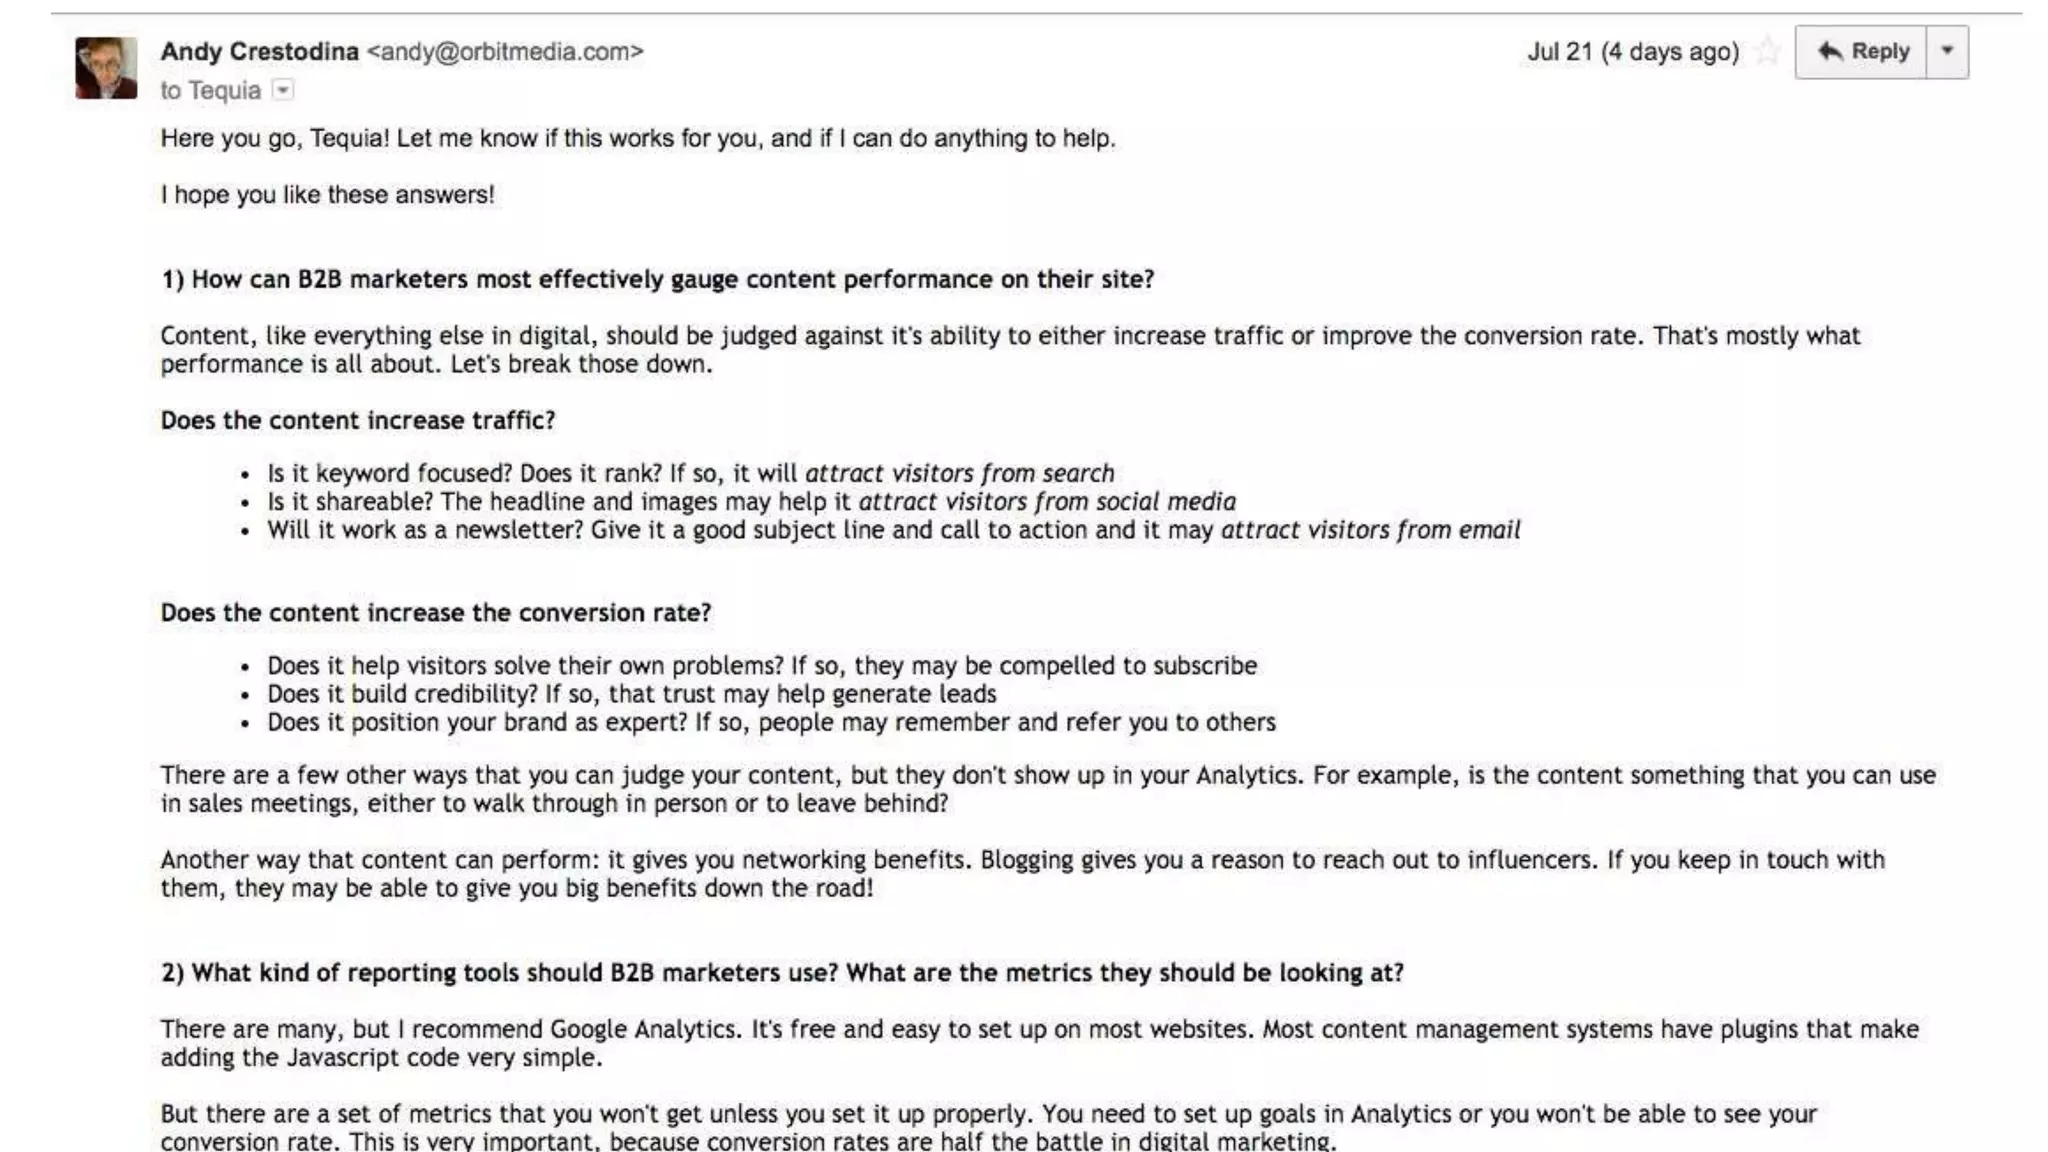Click 'Does the content increase traffic?' subheading
The width and height of the screenshot is (2048, 1152).
click(358, 420)
